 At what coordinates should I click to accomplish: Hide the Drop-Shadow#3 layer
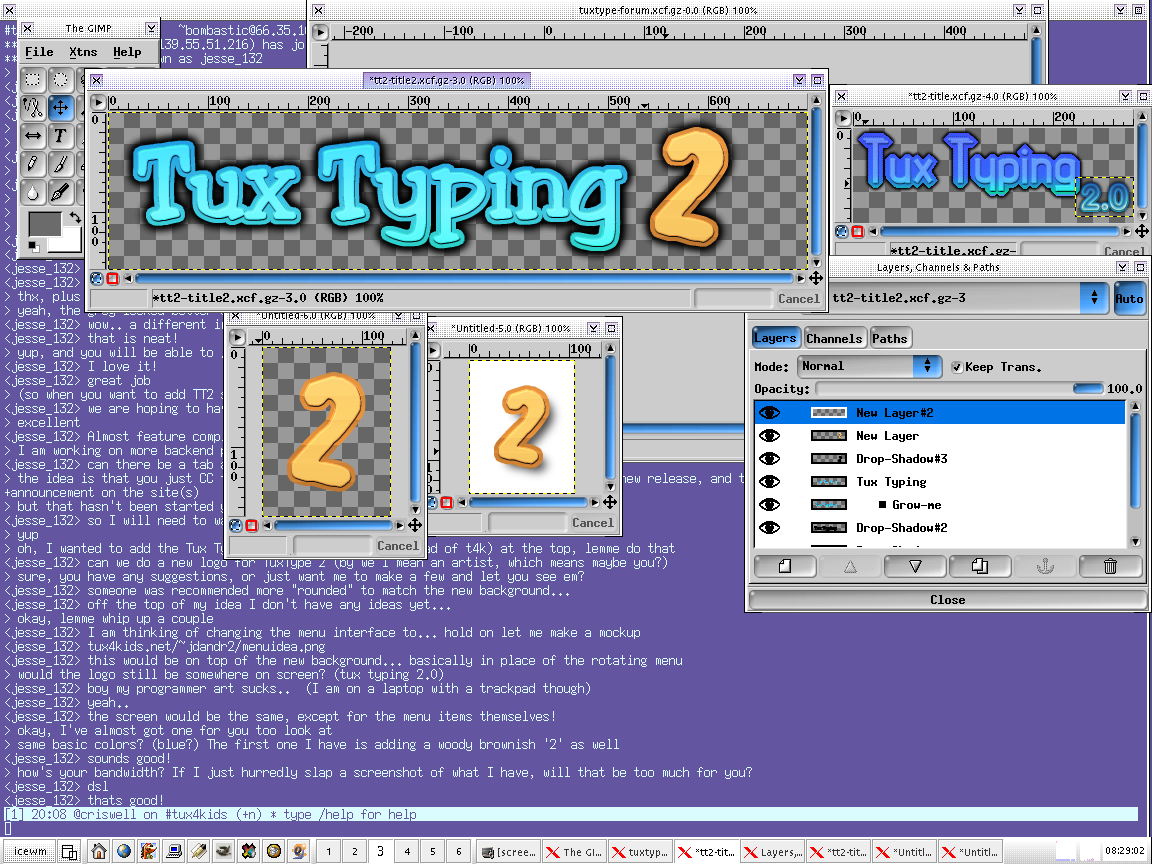pos(769,458)
